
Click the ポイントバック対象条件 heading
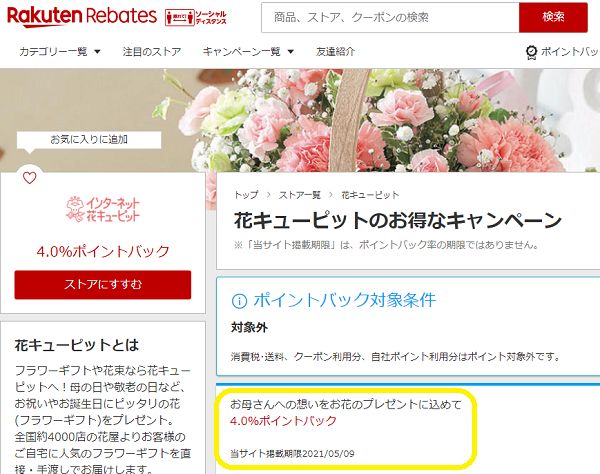[x=344, y=300]
